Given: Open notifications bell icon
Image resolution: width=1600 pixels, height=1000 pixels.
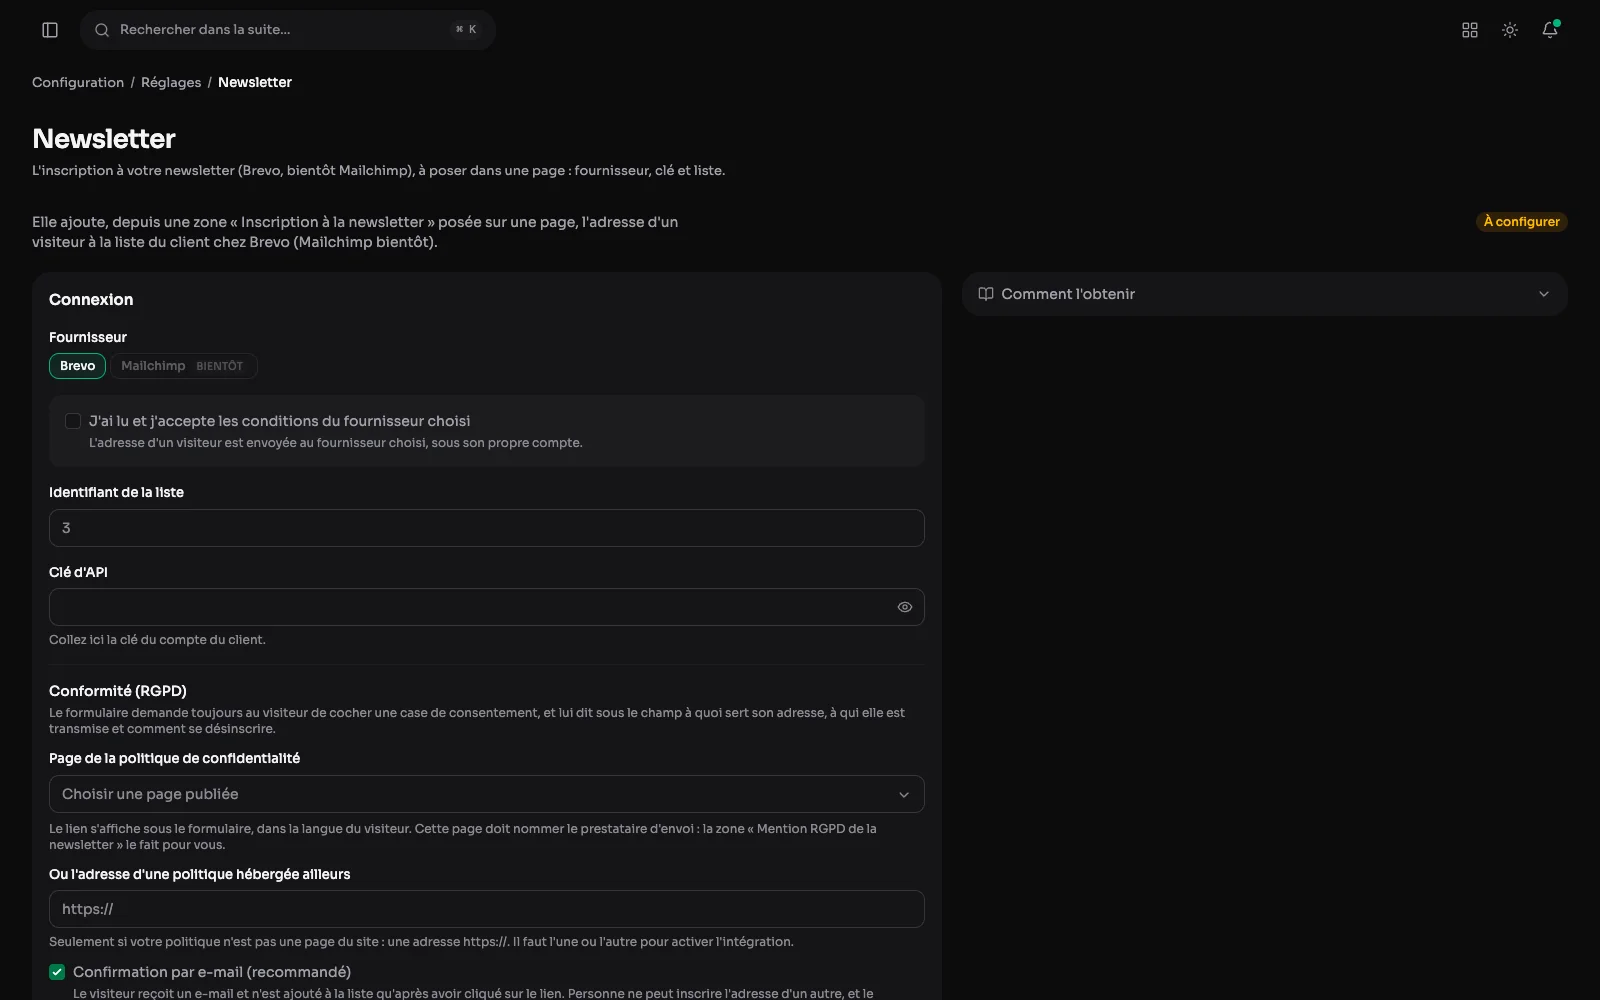Looking at the screenshot, I should tap(1550, 30).
